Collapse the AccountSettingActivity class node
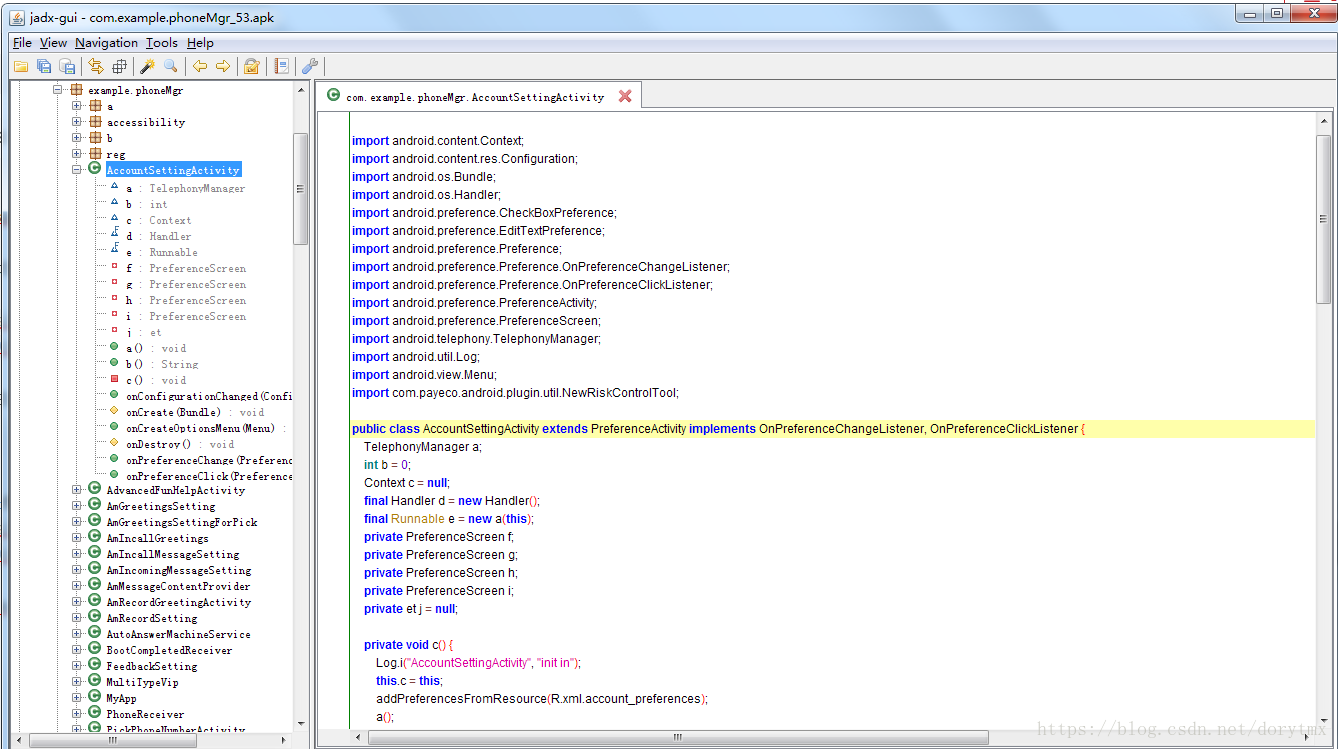 click(77, 170)
